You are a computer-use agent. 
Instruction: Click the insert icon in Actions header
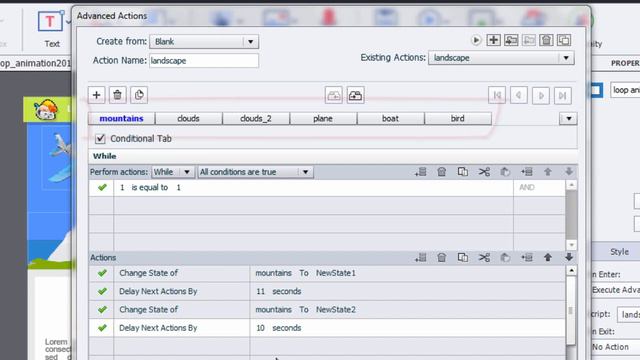pos(527,258)
